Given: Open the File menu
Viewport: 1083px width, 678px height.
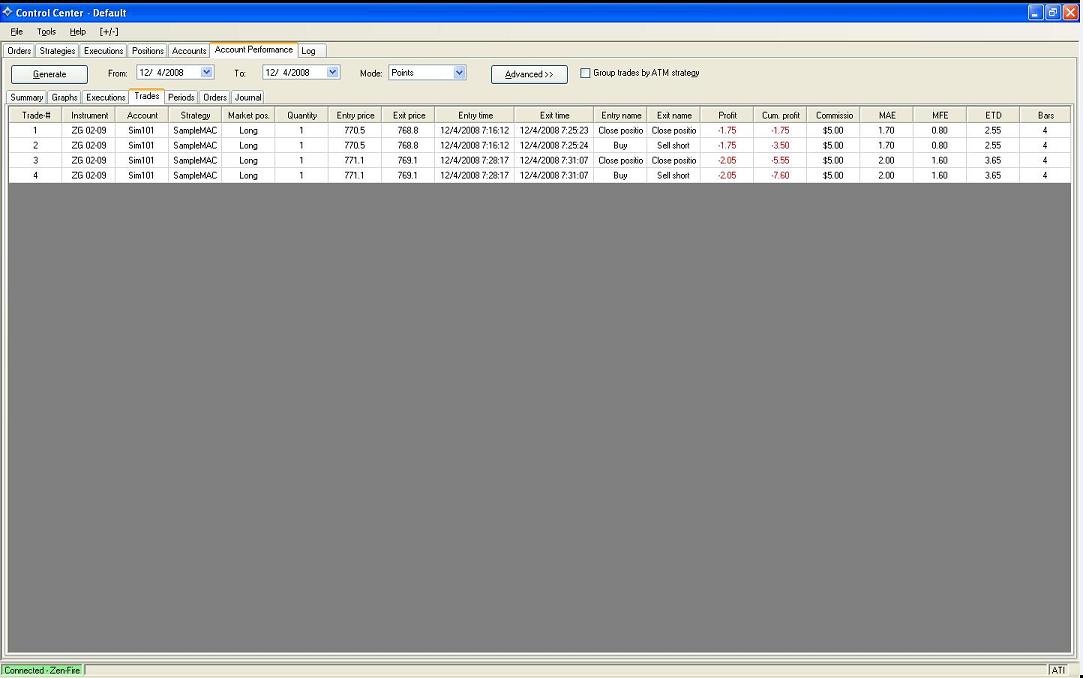Looking at the screenshot, I should pos(17,32).
